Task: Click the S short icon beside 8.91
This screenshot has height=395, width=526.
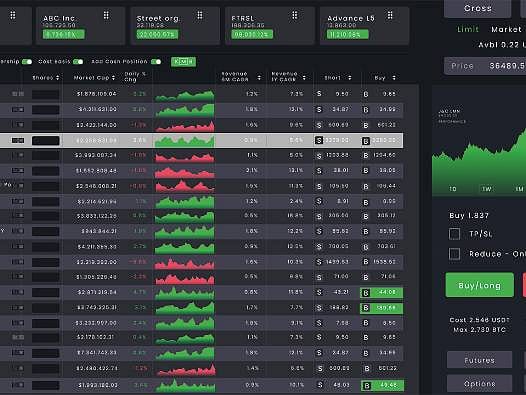Action: click(x=319, y=201)
